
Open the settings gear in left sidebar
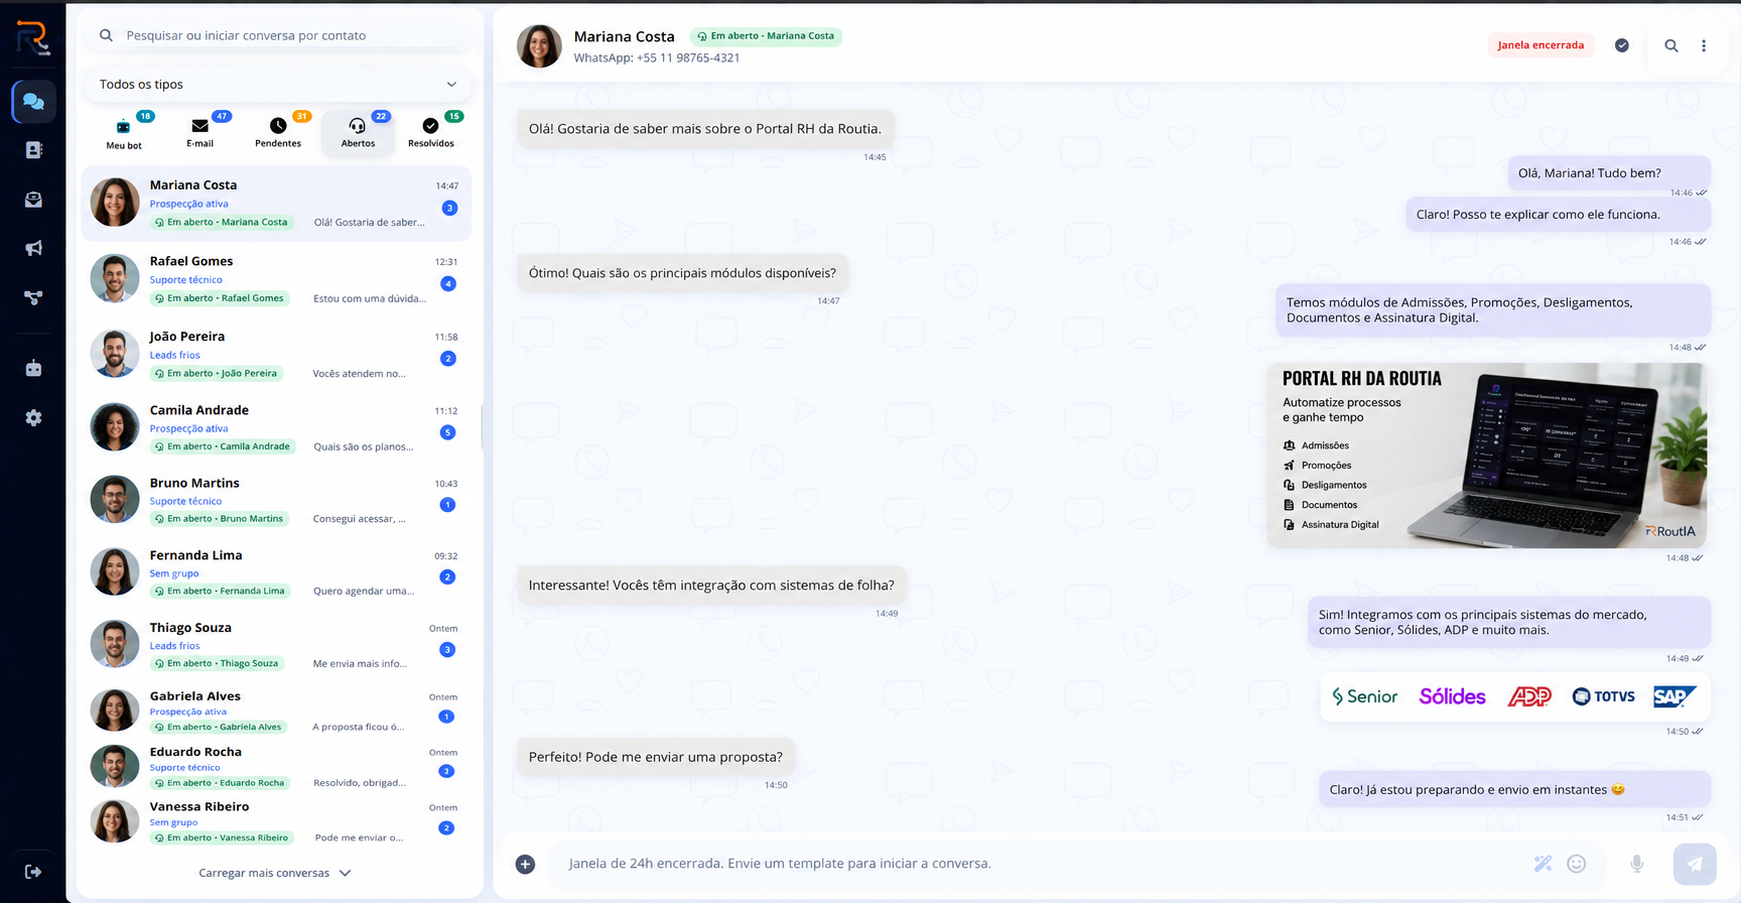[x=34, y=418]
